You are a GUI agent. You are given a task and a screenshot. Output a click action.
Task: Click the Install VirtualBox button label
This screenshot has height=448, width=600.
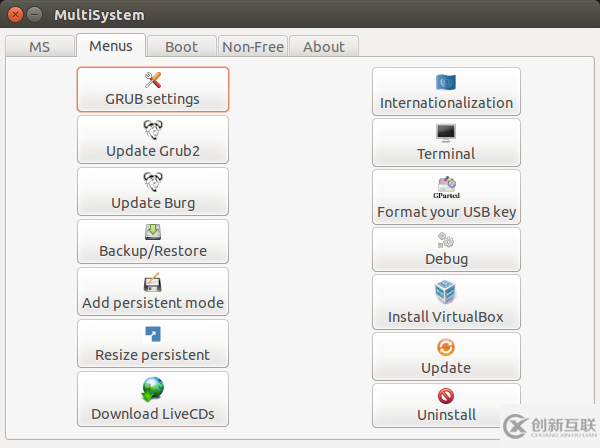coord(446,317)
